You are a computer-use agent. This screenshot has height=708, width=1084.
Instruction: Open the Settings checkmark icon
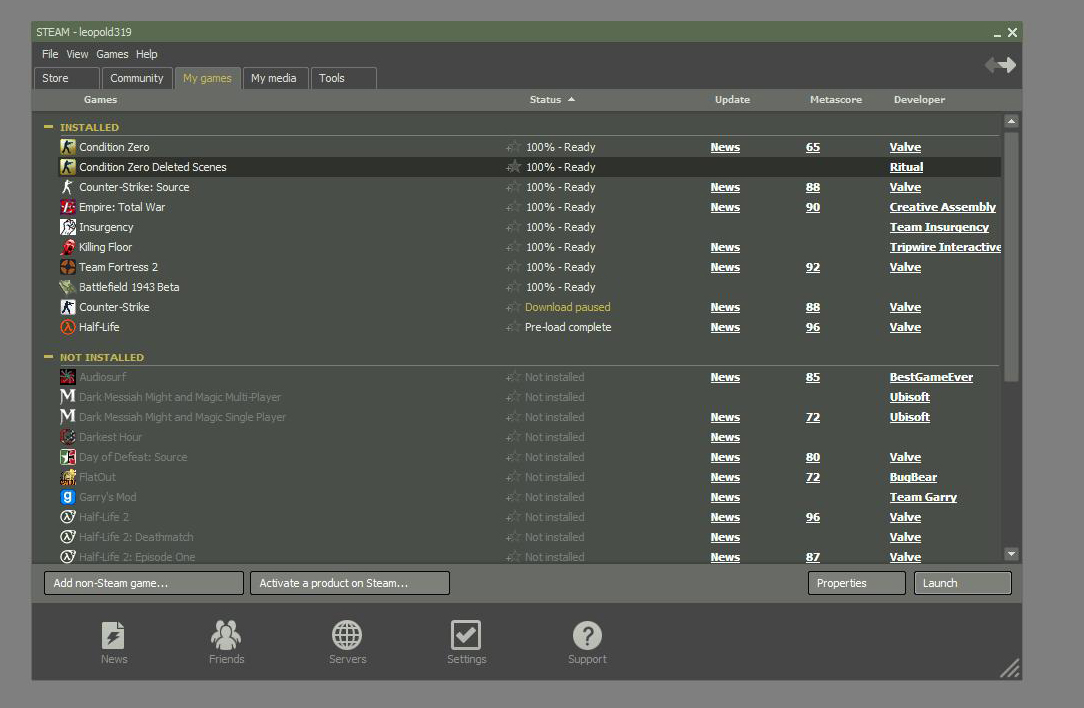[x=466, y=635]
